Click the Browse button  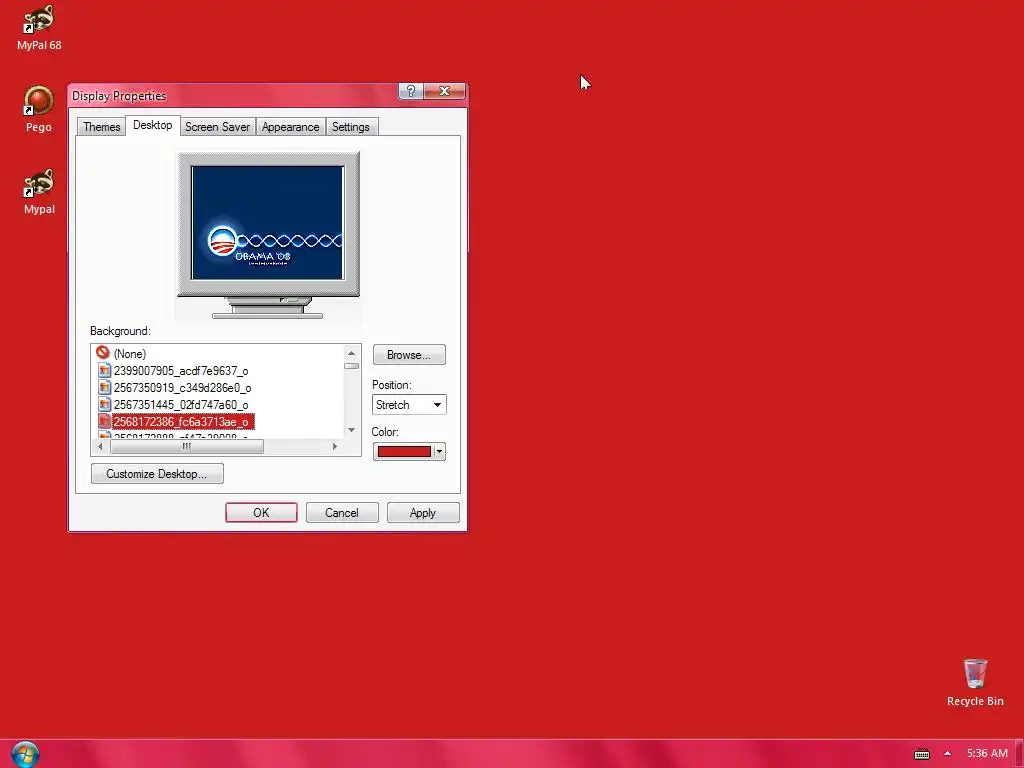pyautogui.click(x=409, y=355)
